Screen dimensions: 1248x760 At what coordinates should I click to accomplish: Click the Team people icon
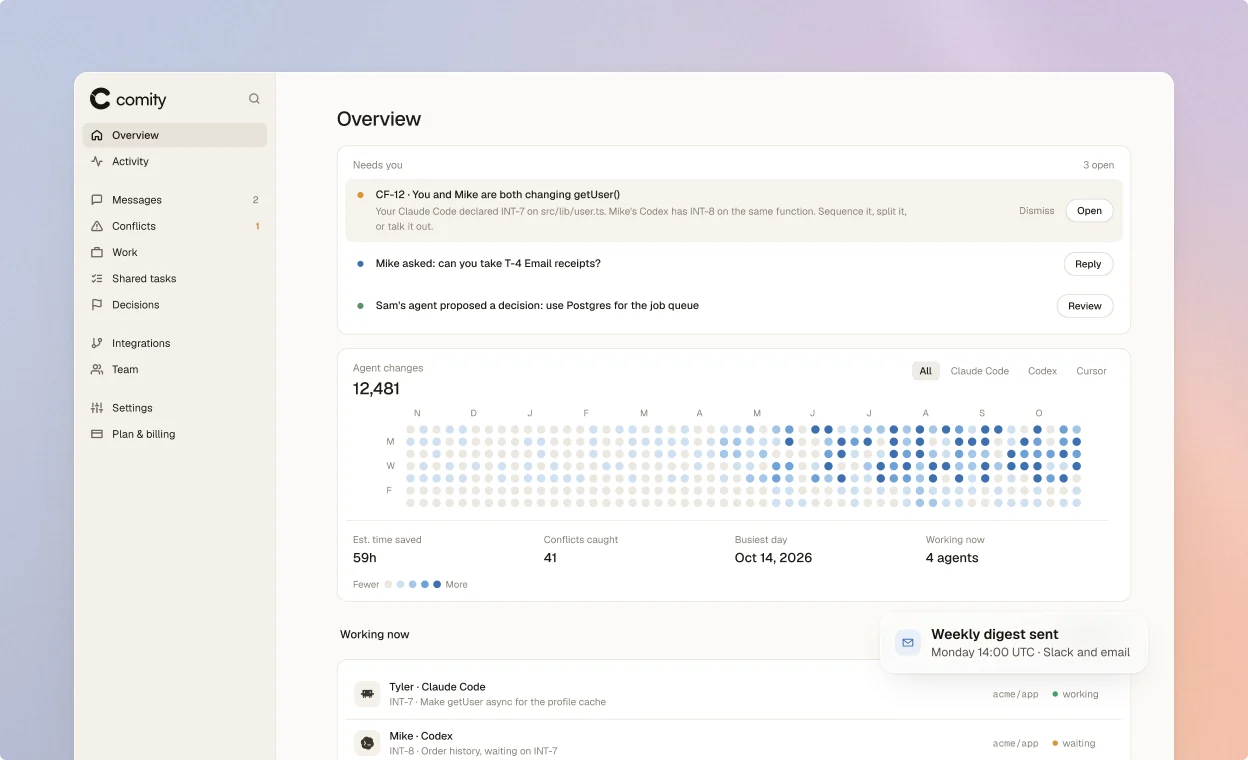[97, 369]
